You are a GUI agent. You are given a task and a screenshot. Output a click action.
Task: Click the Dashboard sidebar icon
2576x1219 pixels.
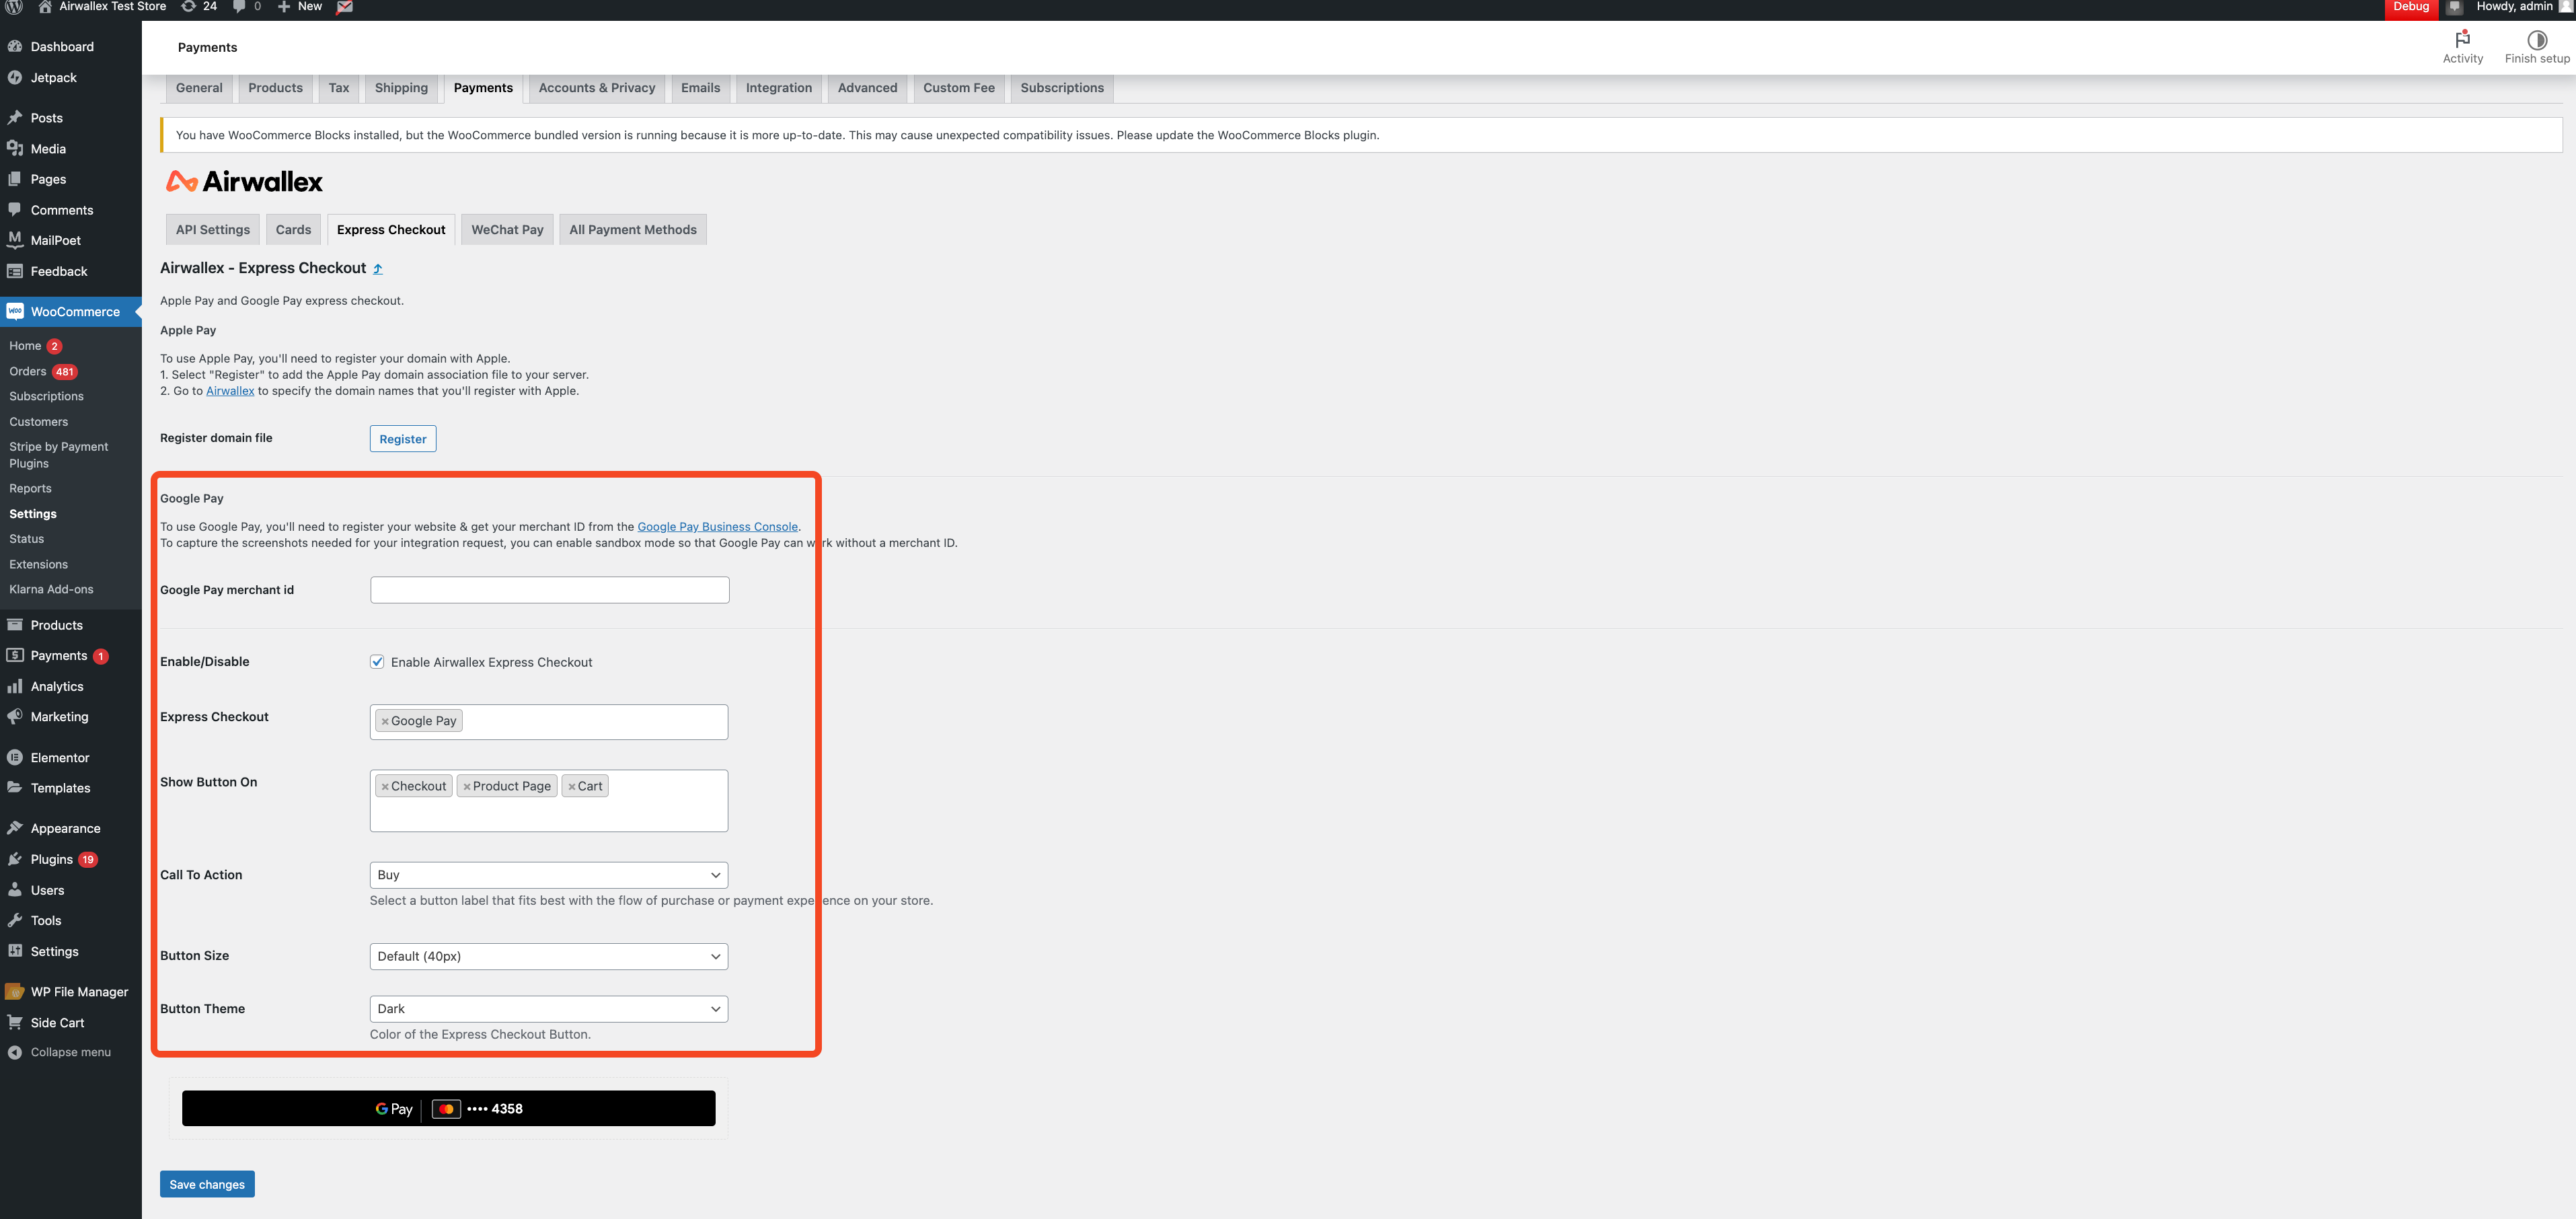click(x=15, y=46)
